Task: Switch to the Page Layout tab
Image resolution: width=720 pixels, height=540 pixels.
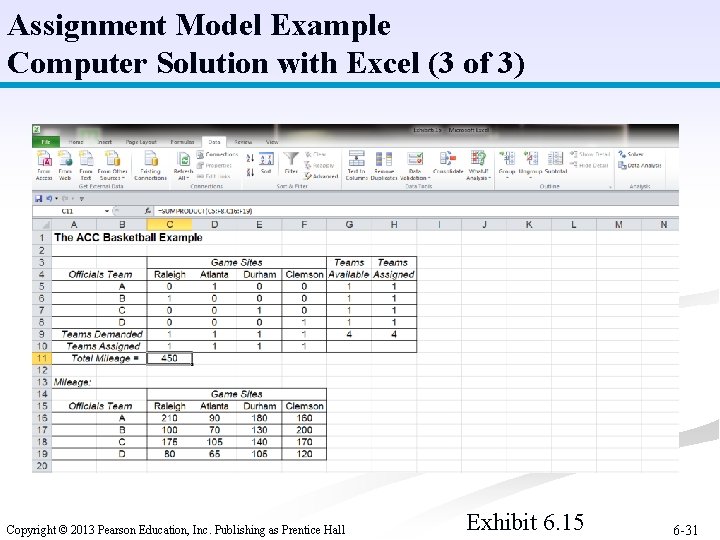Action: 141,142
